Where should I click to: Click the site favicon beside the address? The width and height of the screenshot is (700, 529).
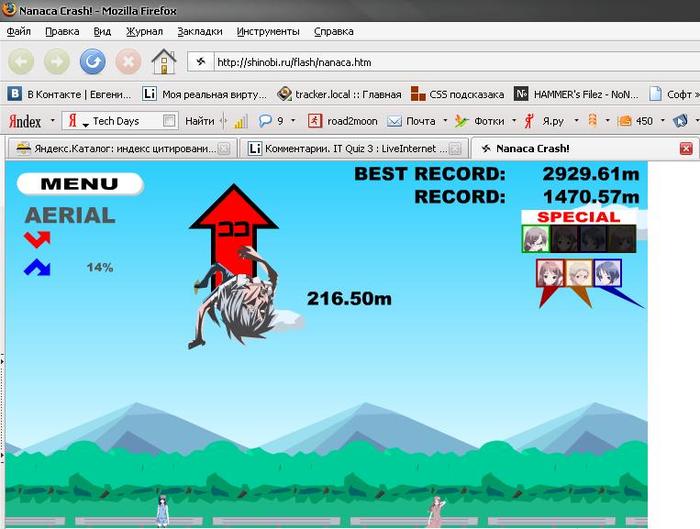200,62
